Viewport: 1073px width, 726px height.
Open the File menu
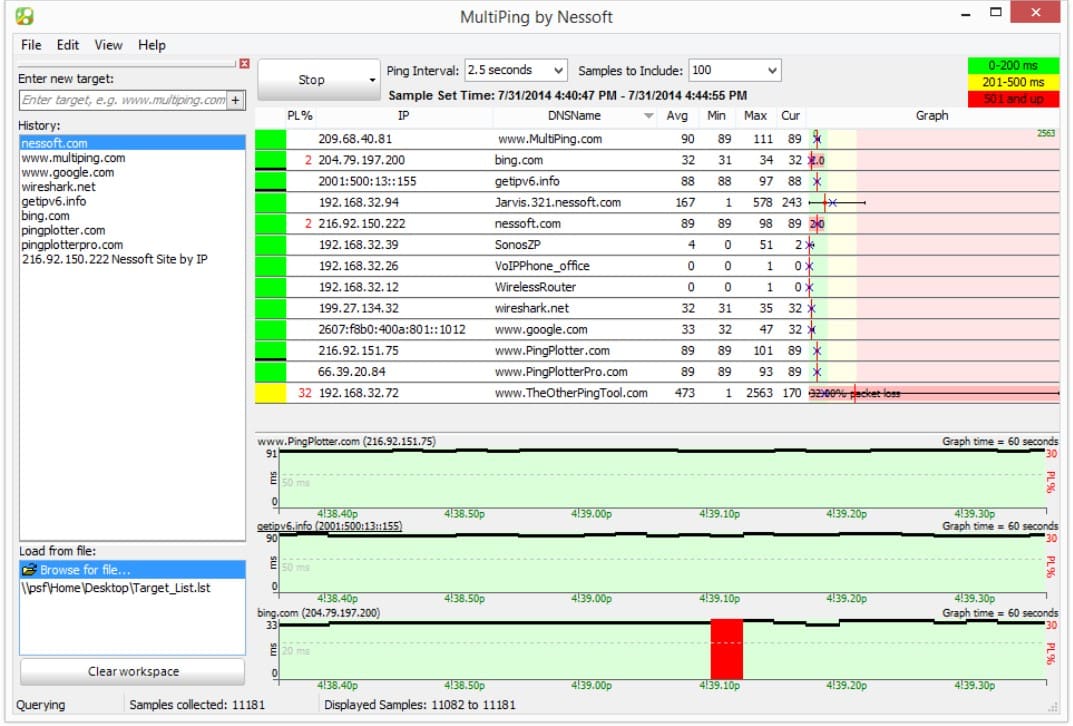[x=31, y=45]
